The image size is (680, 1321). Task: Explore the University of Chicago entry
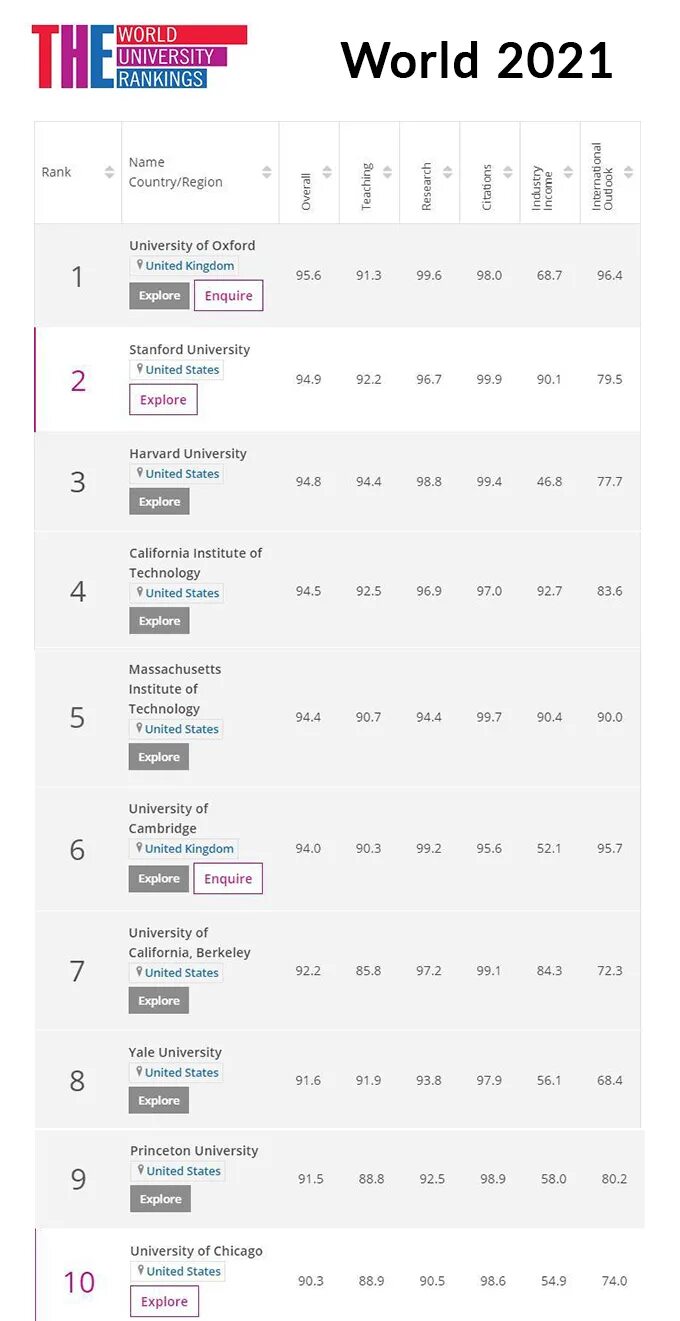pyautogui.click(x=164, y=1301)
